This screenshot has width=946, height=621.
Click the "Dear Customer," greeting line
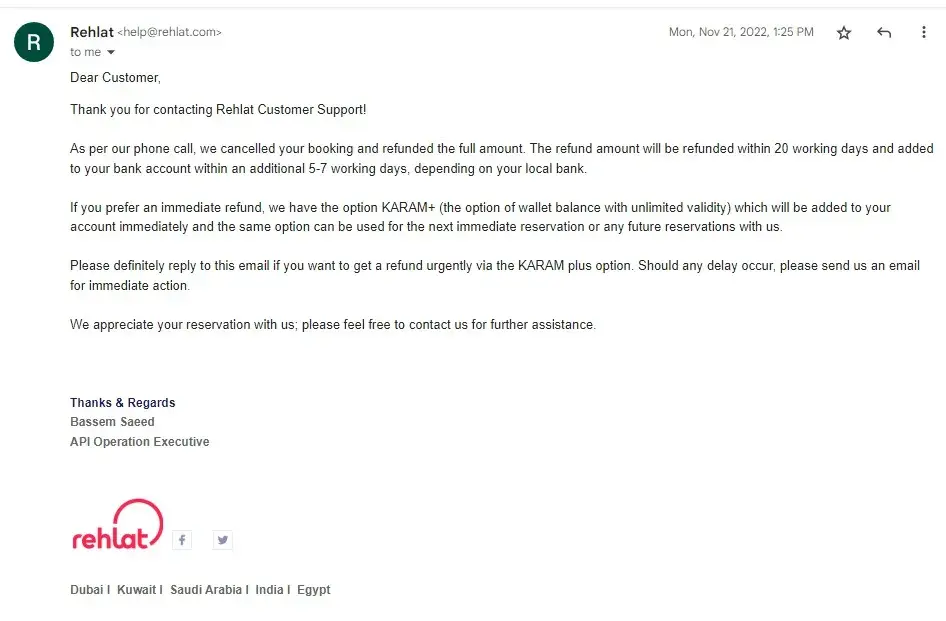(115, 77)
